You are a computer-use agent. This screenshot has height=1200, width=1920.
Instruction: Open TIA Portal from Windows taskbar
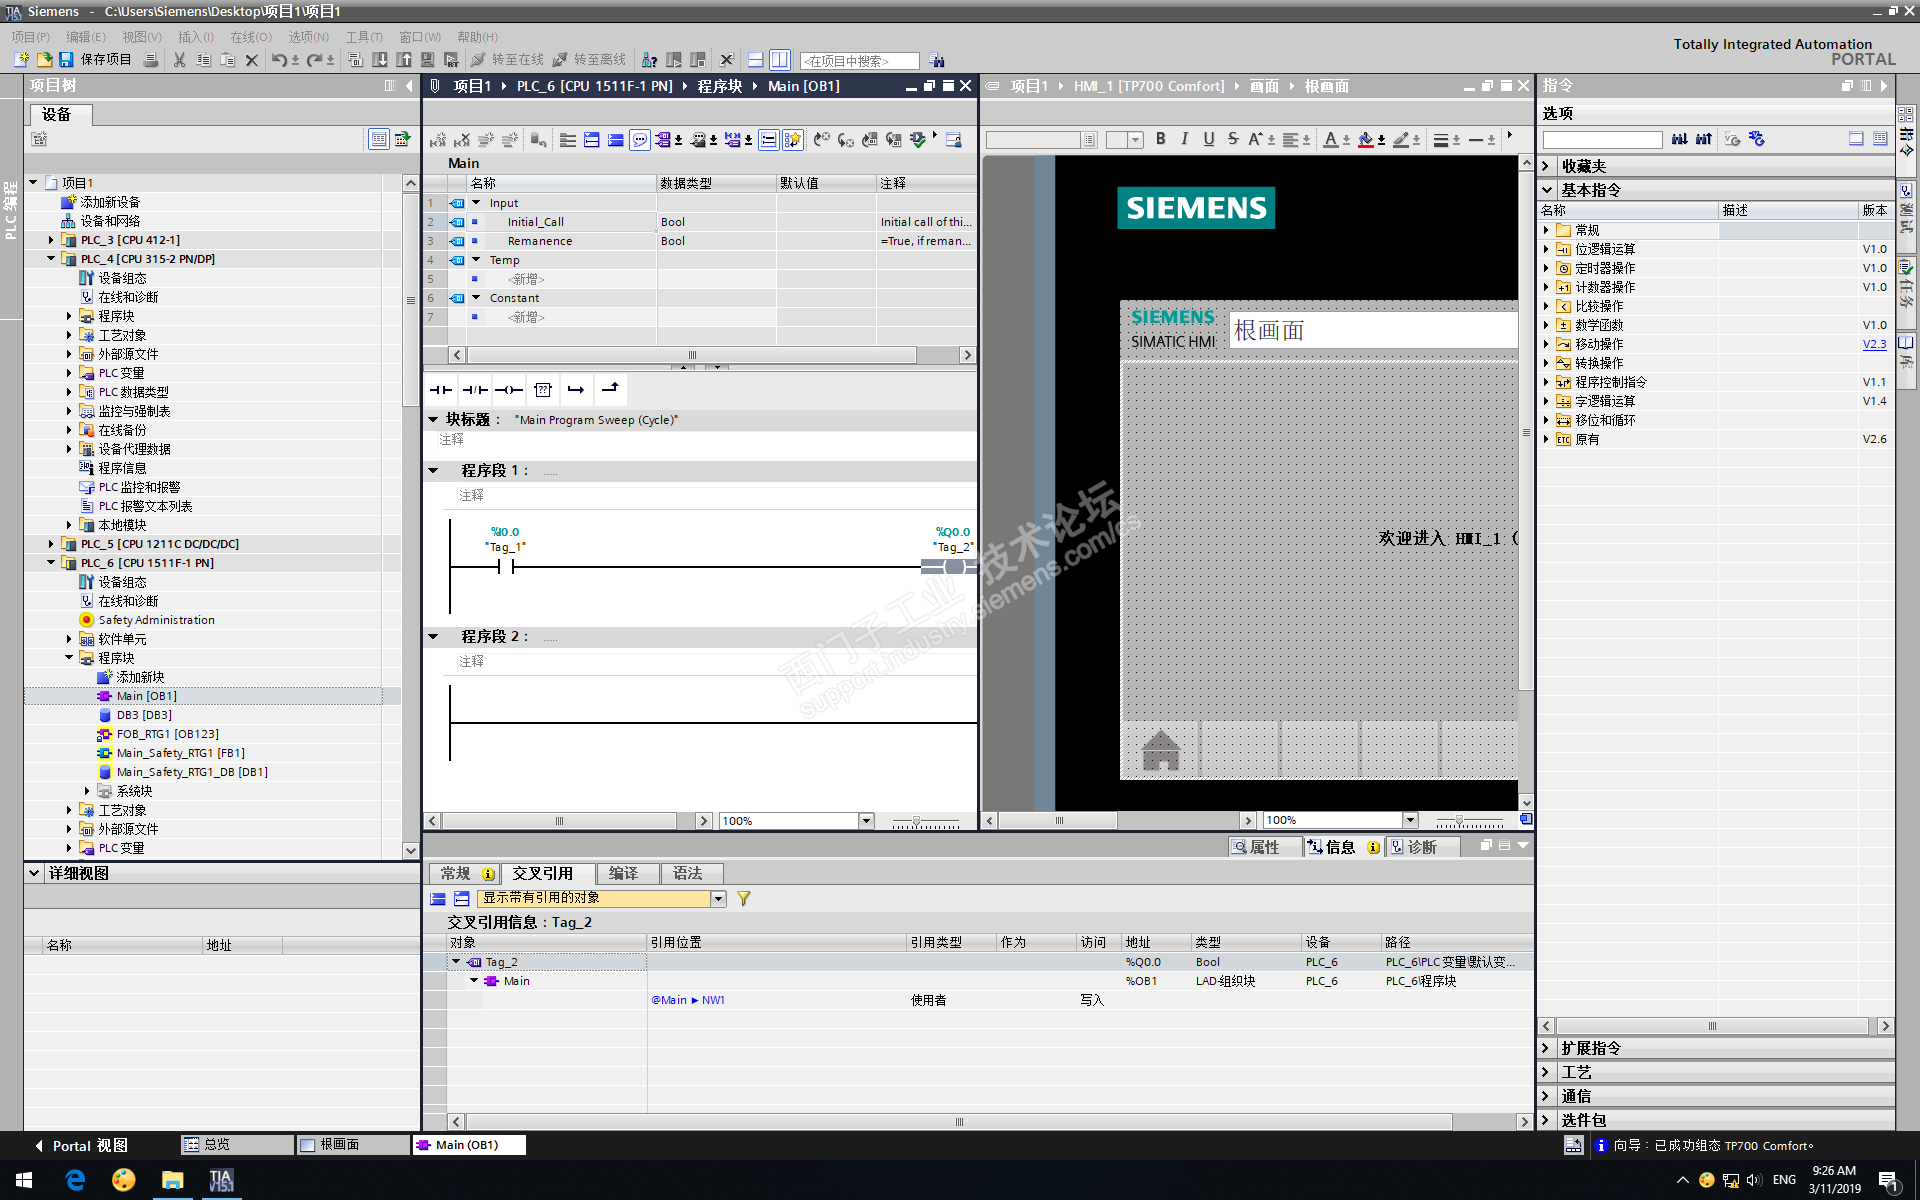[x=221, y=1180]
